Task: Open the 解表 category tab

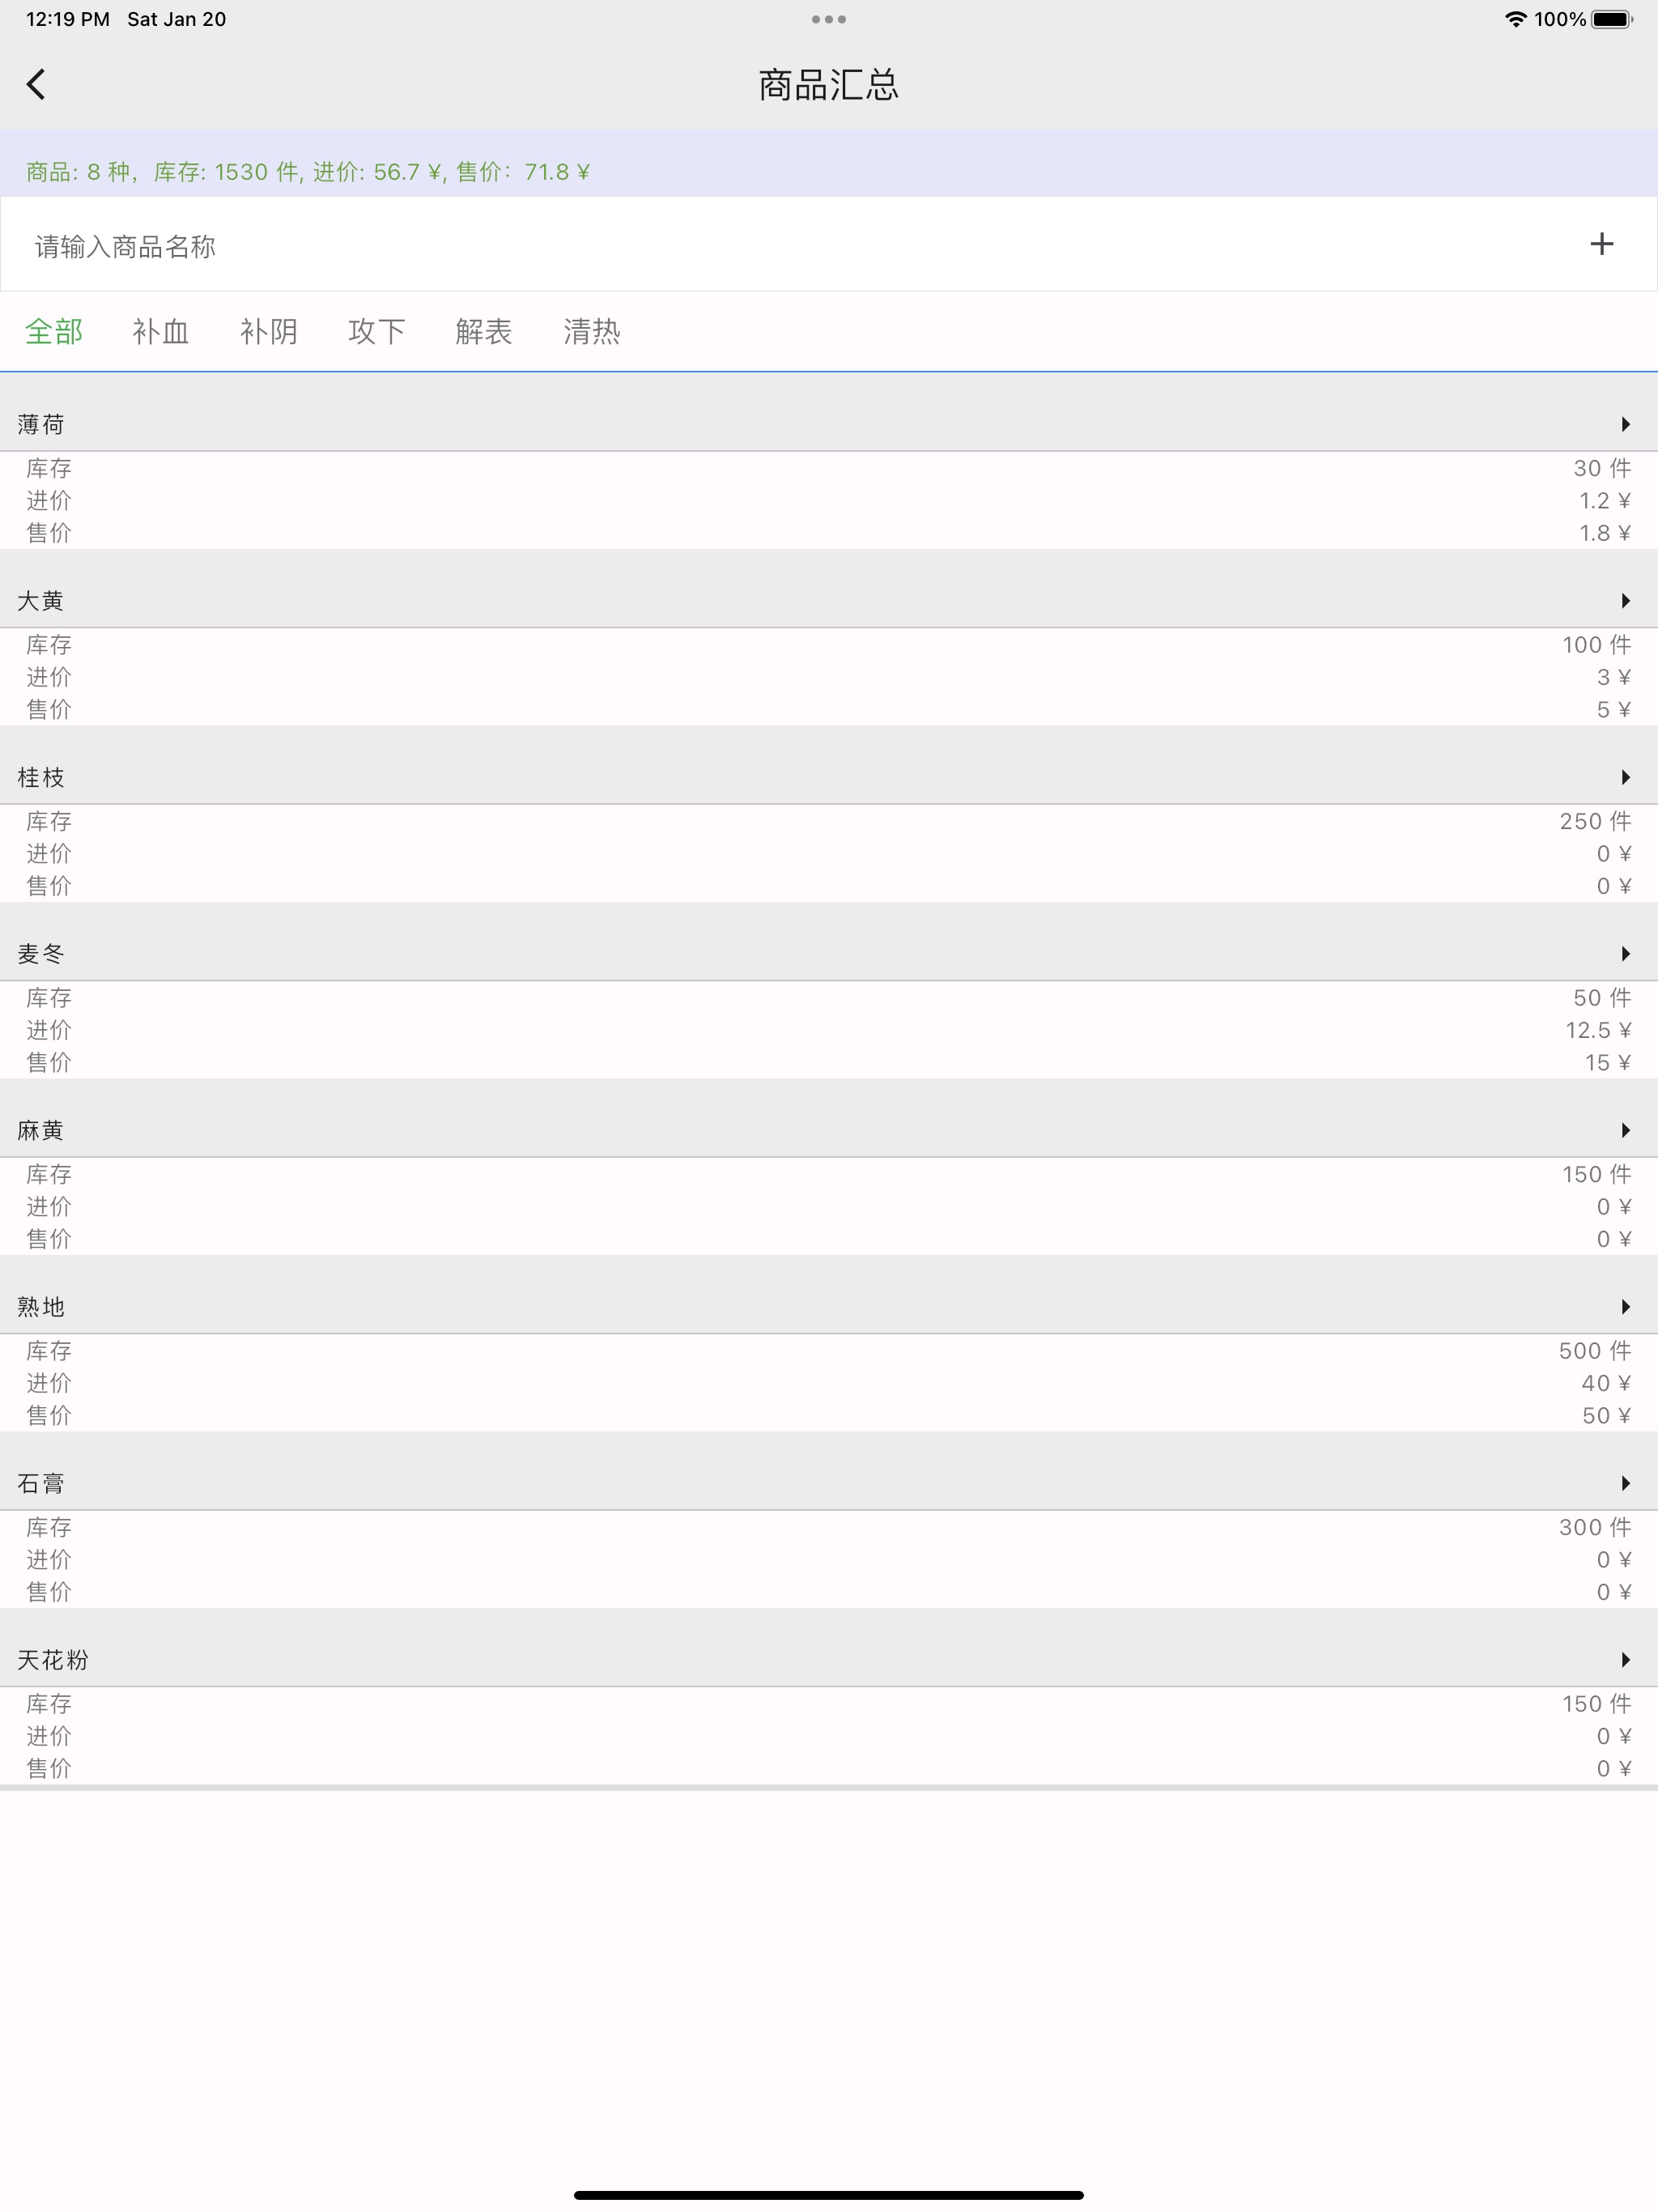Action: pyautogui.click(x=484, y=331)
